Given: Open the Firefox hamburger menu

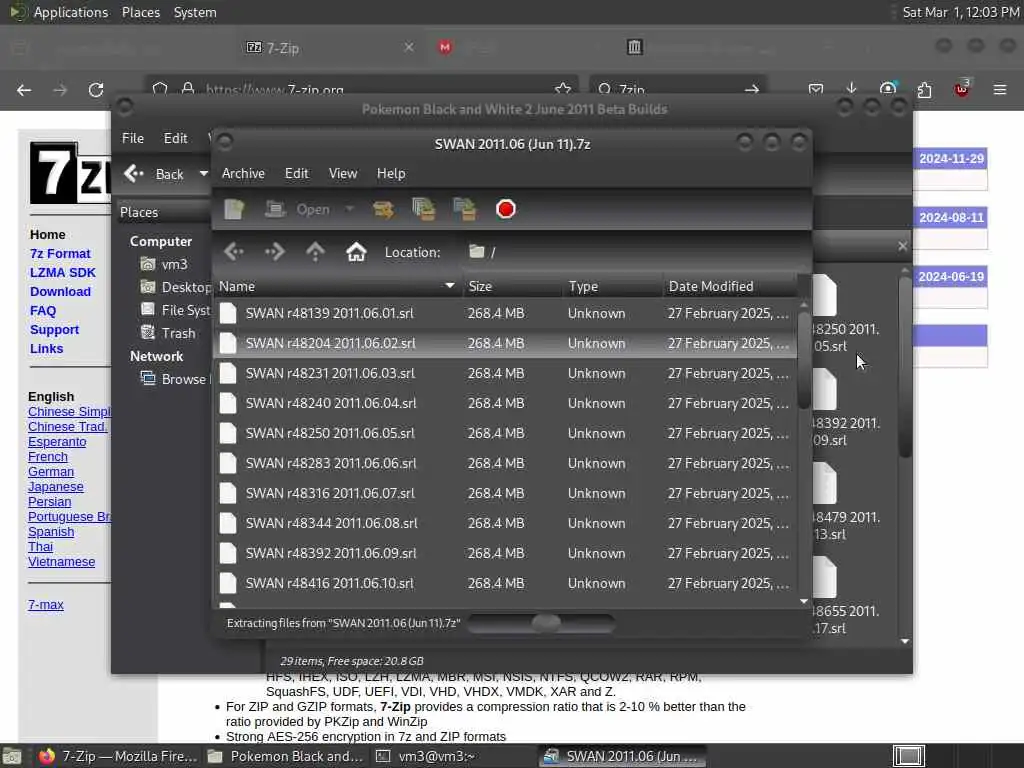Looking at the screenshot, I should pos(1000,89).
